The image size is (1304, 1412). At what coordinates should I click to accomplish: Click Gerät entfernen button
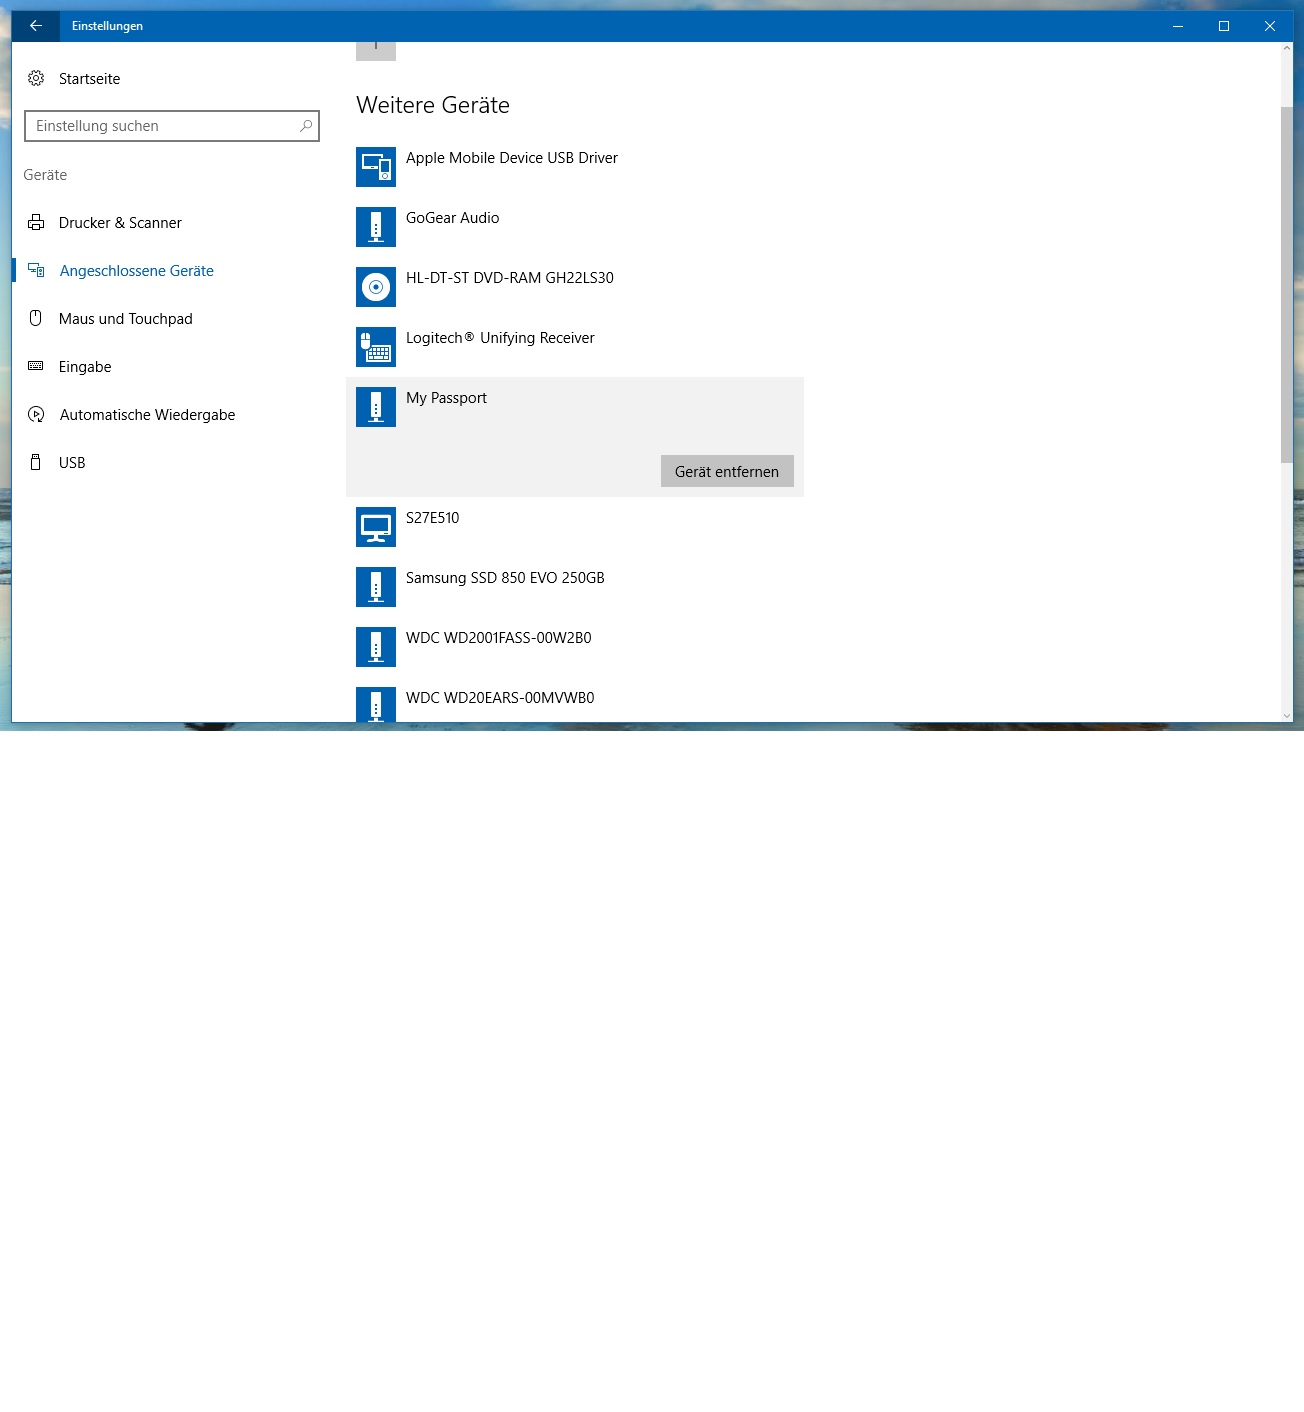727,471
